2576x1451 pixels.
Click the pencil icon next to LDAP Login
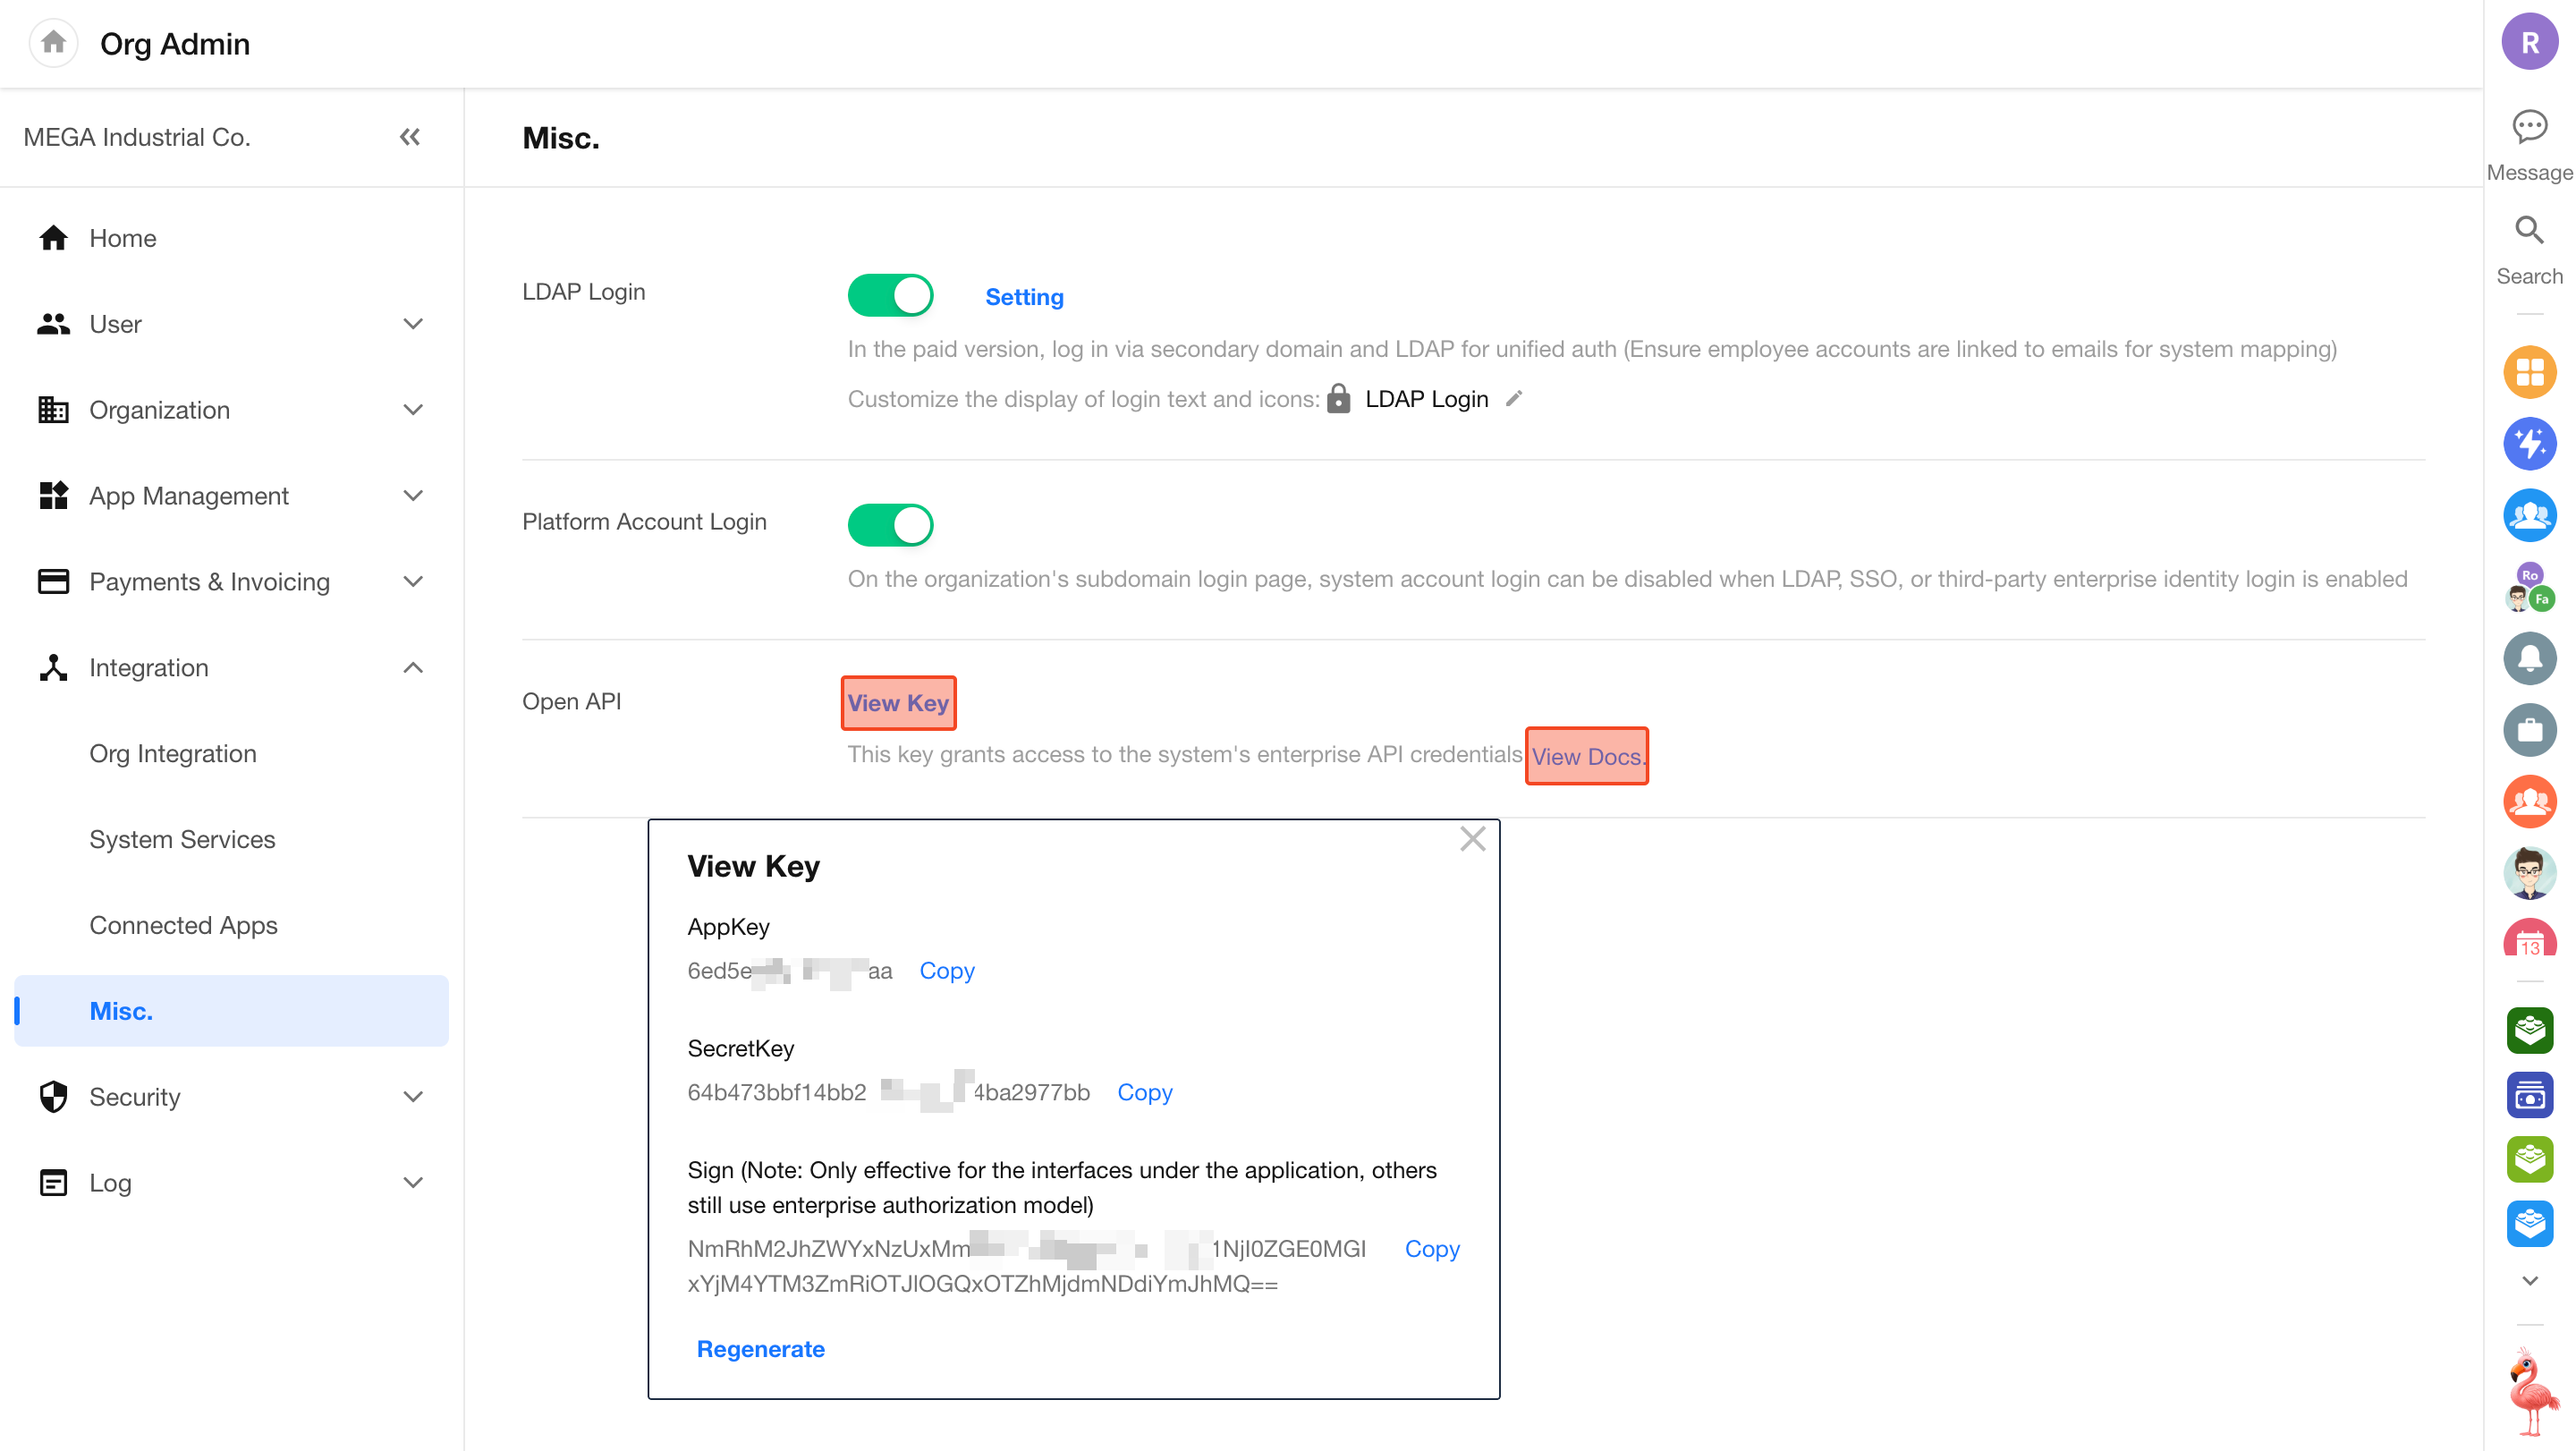click(1514, 399)
